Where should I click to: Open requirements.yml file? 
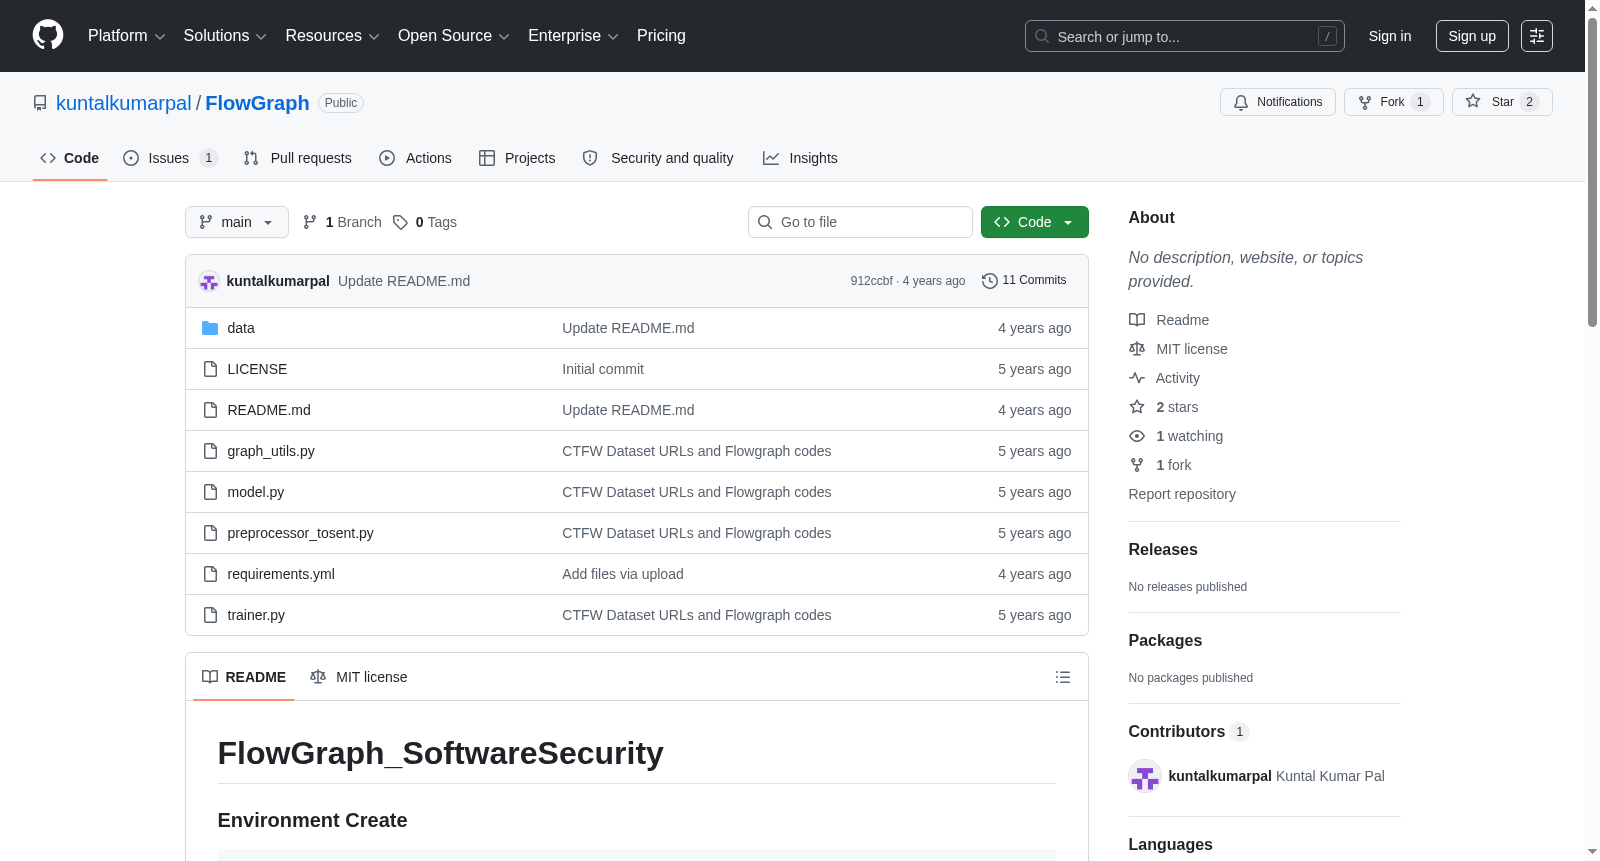point(281,574)
